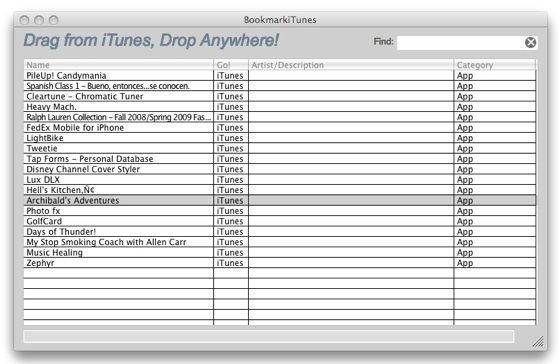Select the GolfCard bookmark
This screenshot has height=364, width=560.
click(280, 221)
